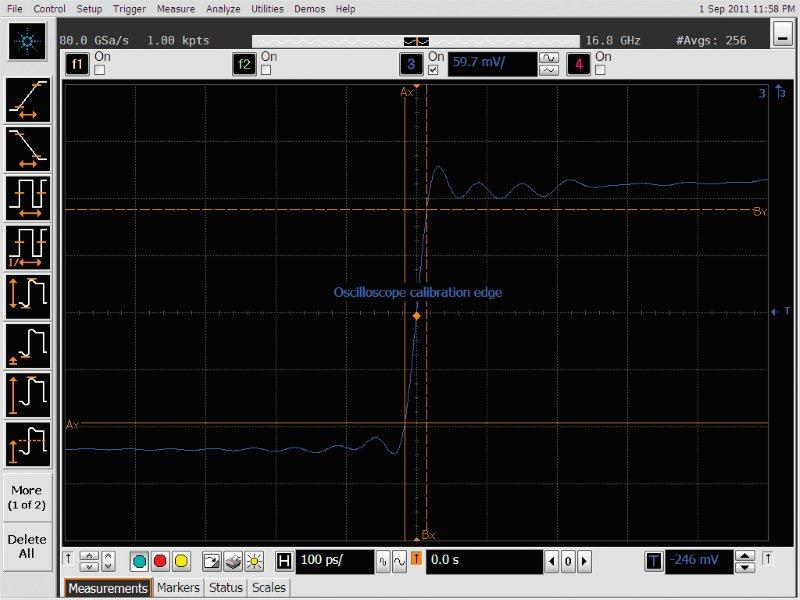This screenshot has height=600, width=800.
Task: Click the channel 3 button
Action: [x=410, y=64]
